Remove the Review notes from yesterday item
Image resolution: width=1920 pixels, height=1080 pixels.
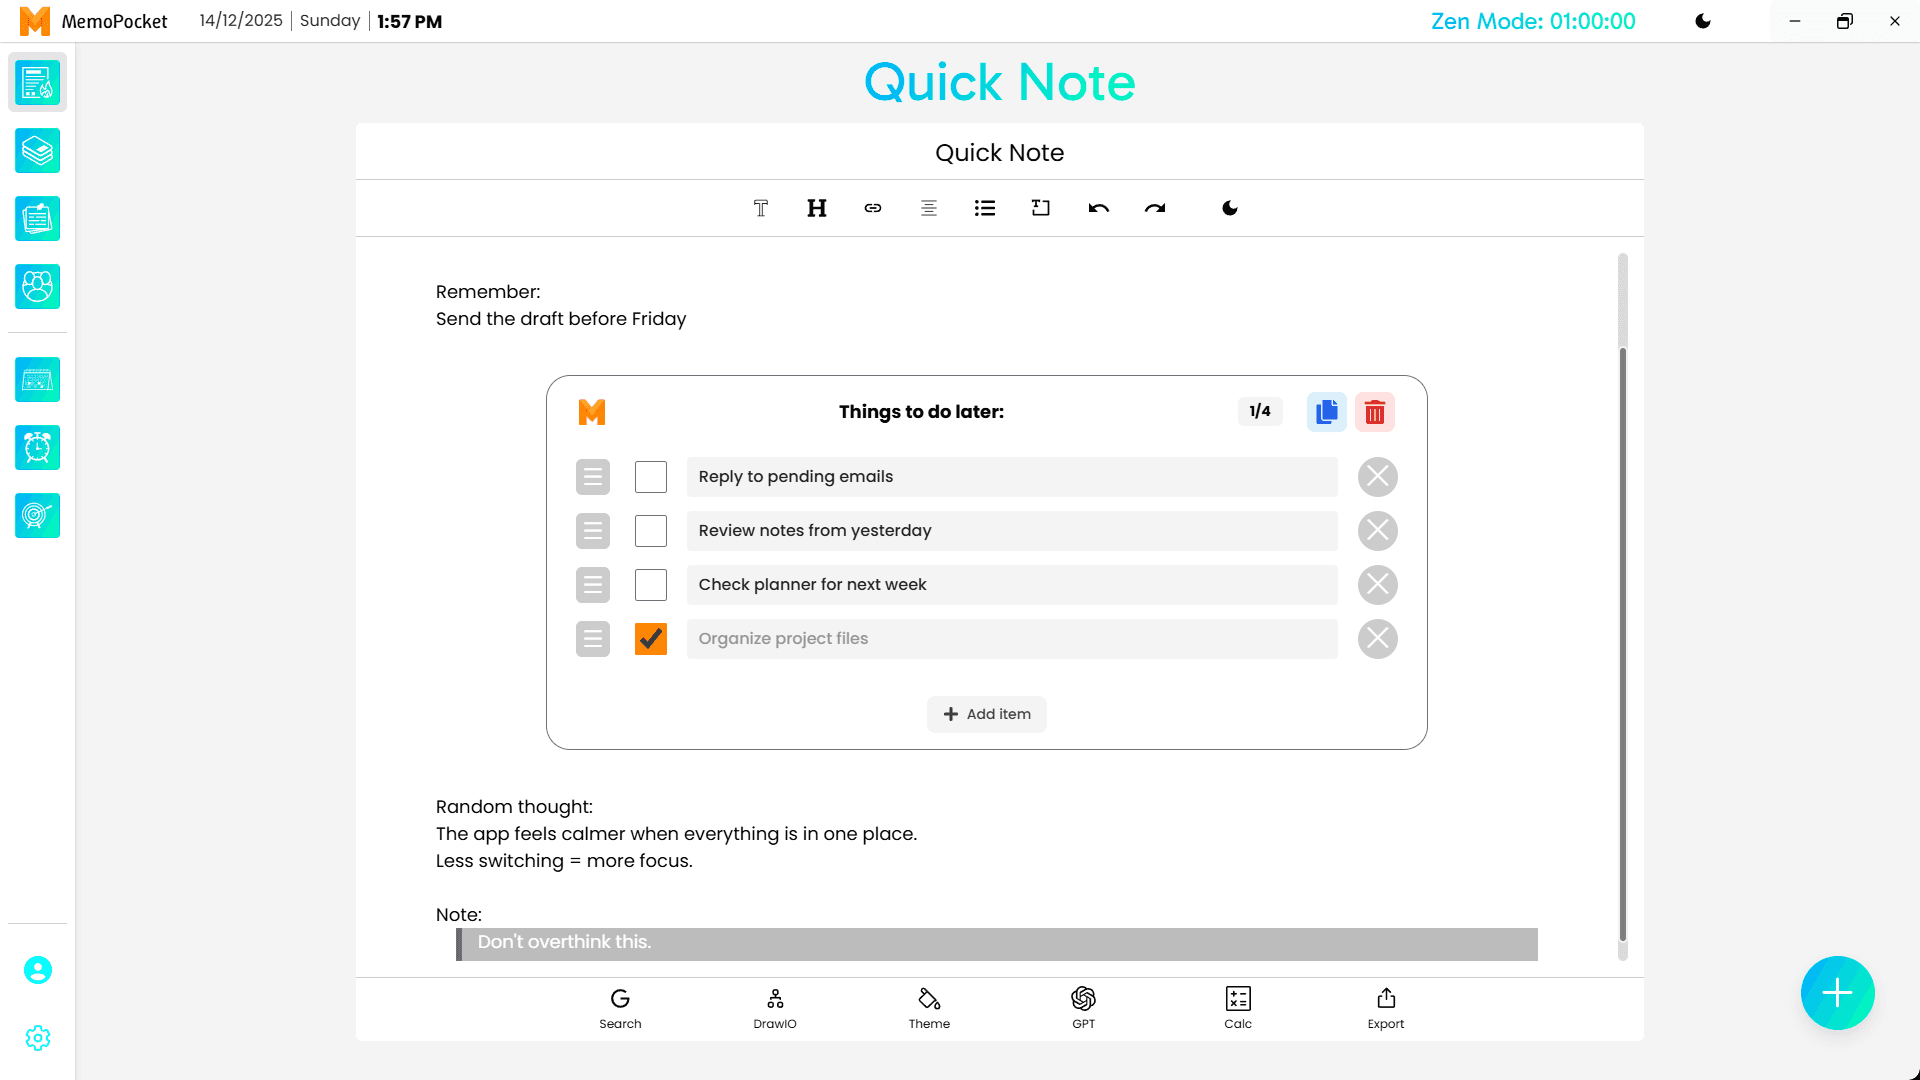pyautogui.click(x=1378, y=531)
